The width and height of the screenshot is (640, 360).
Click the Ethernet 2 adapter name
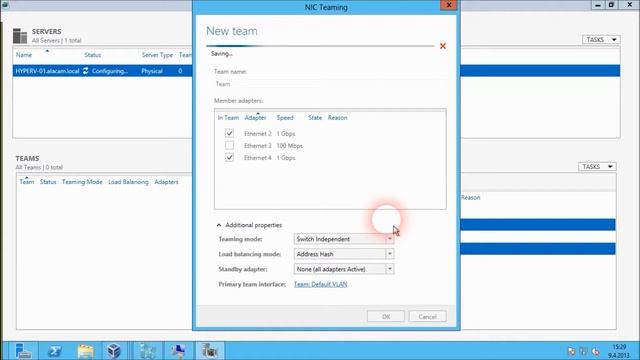coord(258,133)
